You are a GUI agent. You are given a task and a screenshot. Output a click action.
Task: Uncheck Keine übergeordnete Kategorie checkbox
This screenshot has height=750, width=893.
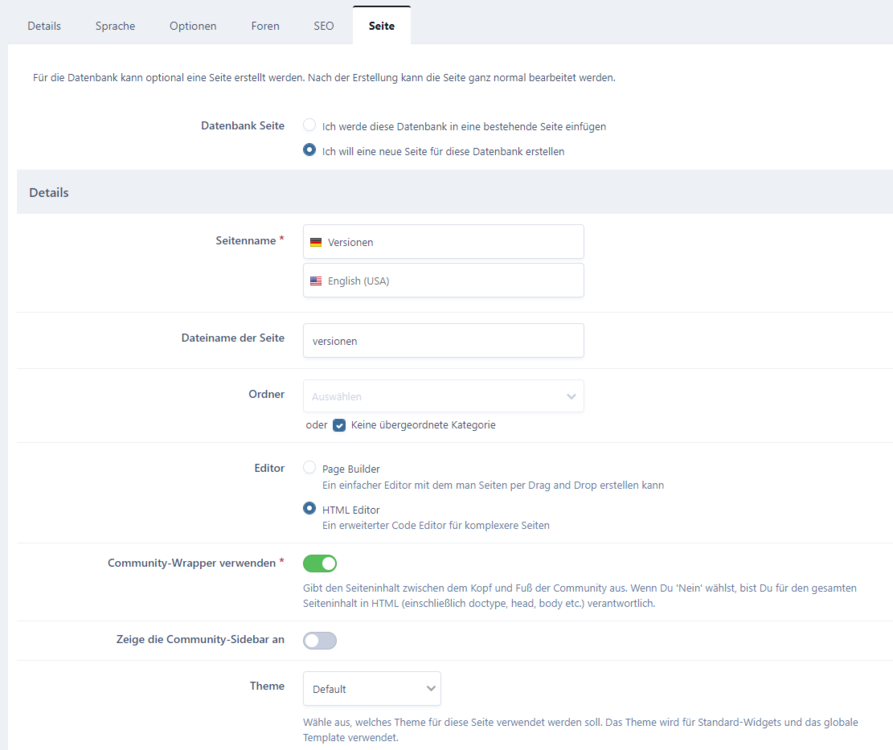tap(340, 425)
